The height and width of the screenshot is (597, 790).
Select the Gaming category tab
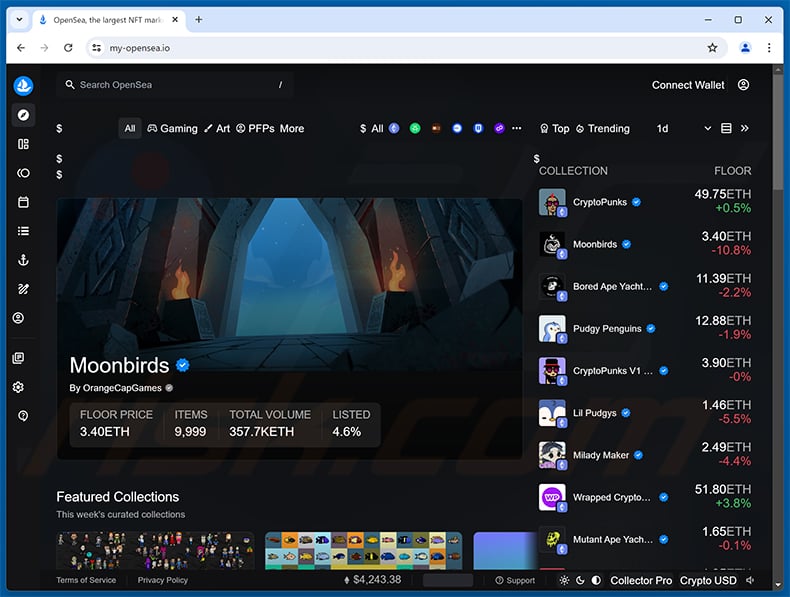click(x=172, y=128)
